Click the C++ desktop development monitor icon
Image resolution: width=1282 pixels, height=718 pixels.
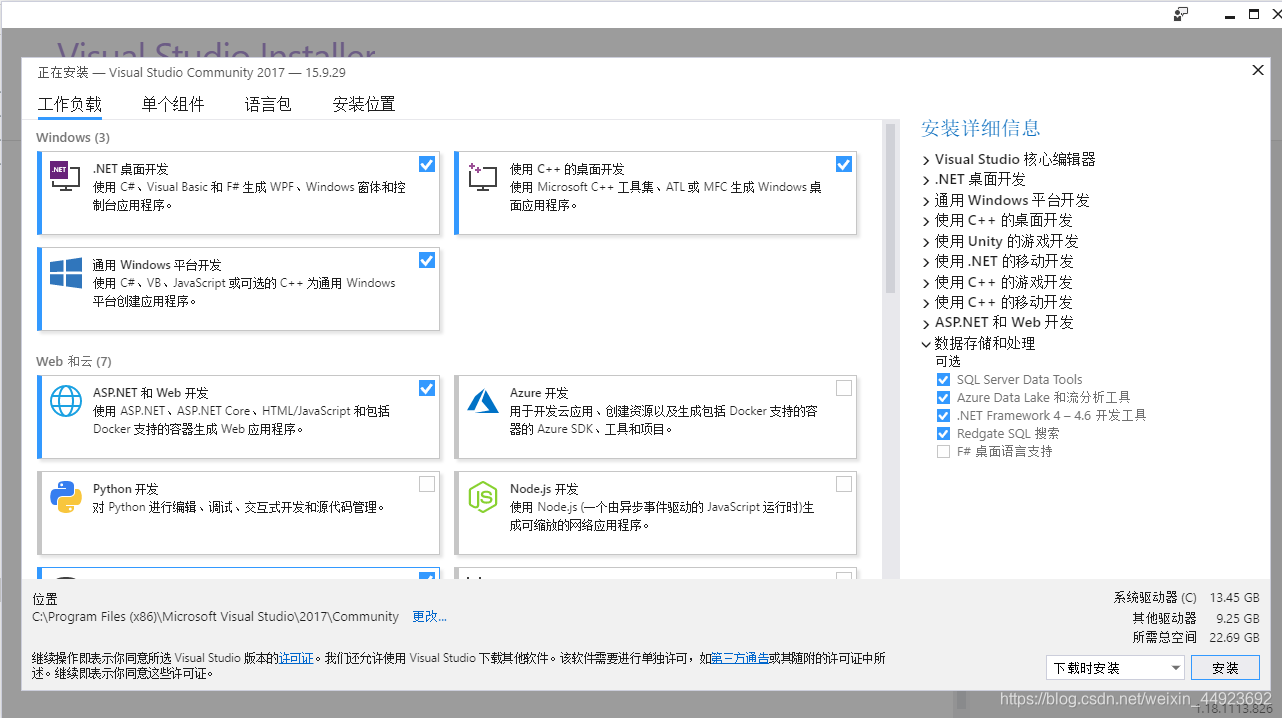[x=482, y=177]
